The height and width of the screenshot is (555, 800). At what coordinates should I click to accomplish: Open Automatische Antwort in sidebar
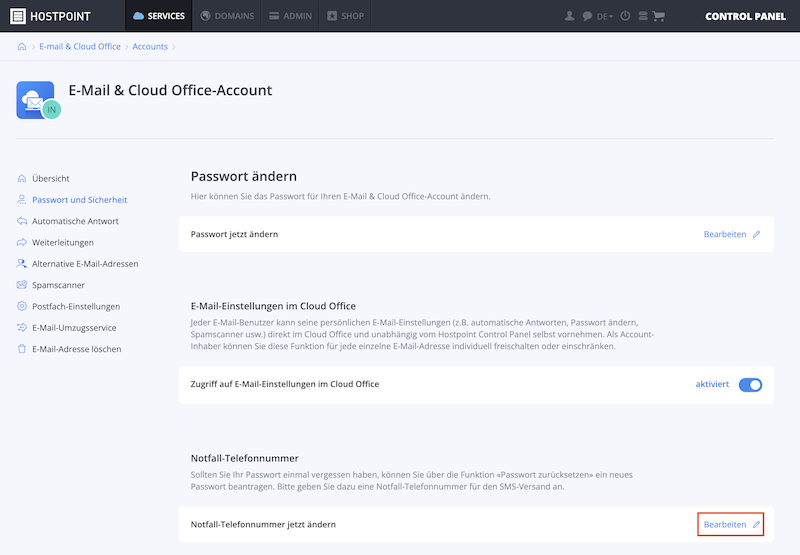coord(75,221)
